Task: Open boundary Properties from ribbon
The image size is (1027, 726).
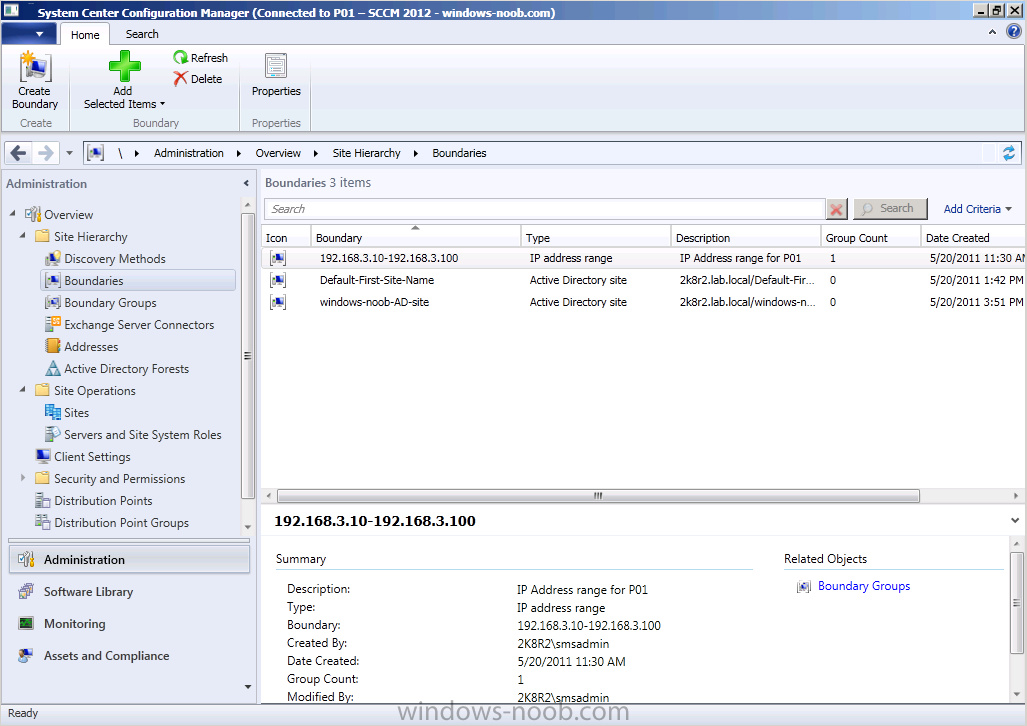Action: point(276,77)
